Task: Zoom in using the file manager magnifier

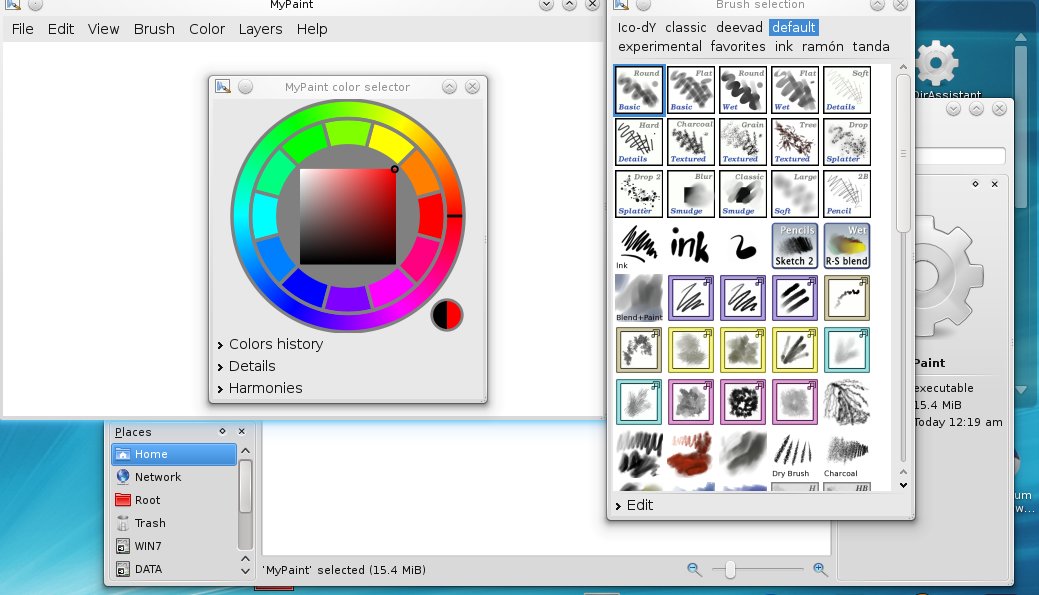Action: tap(820, 569)
